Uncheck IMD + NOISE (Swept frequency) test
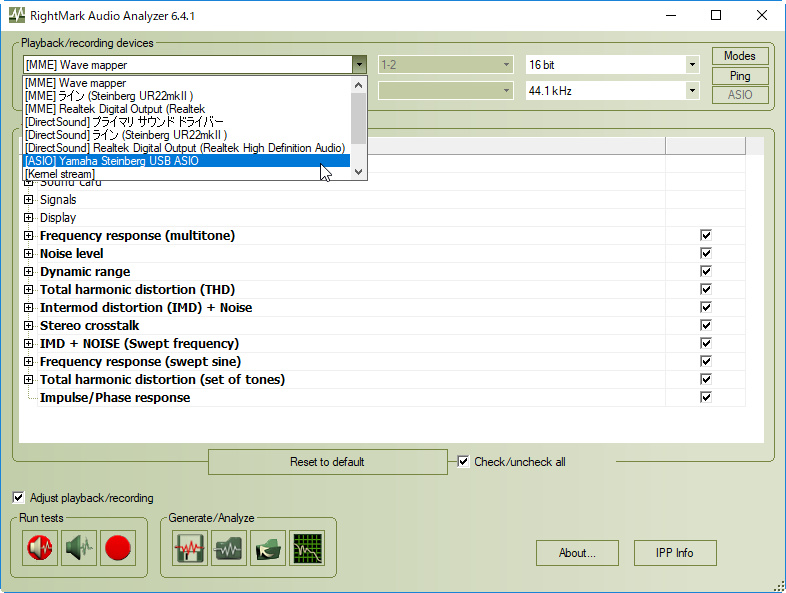This screenshot has height=593, width=786. tap(706, 343)
